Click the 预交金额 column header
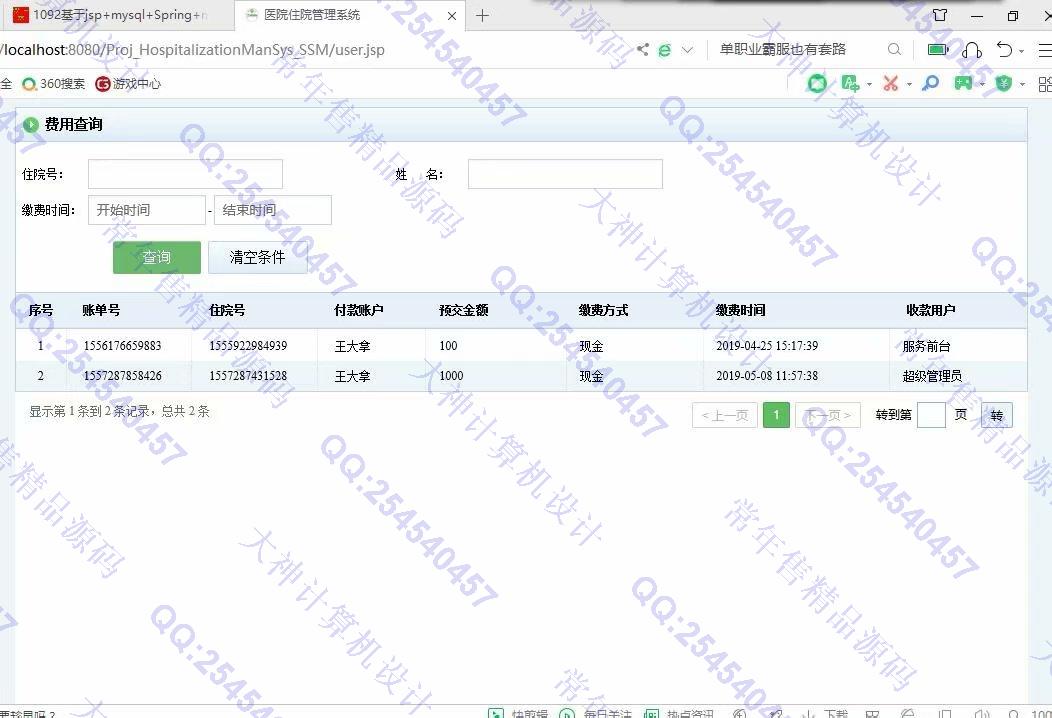Image resolution: width=1052 pixels, height=718 pixels. tap(464, 310)
